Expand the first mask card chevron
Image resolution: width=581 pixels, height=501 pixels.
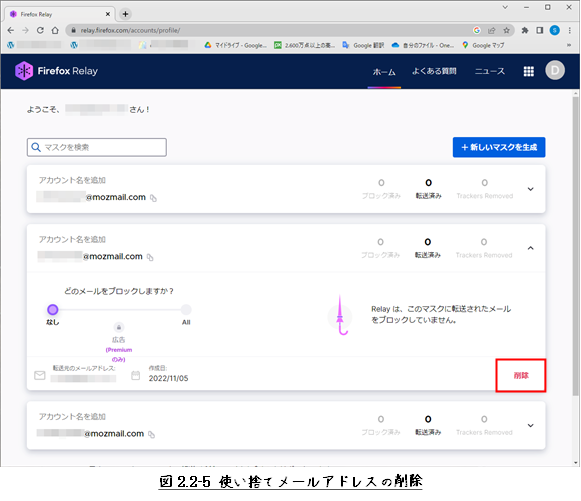coord(530,189)
